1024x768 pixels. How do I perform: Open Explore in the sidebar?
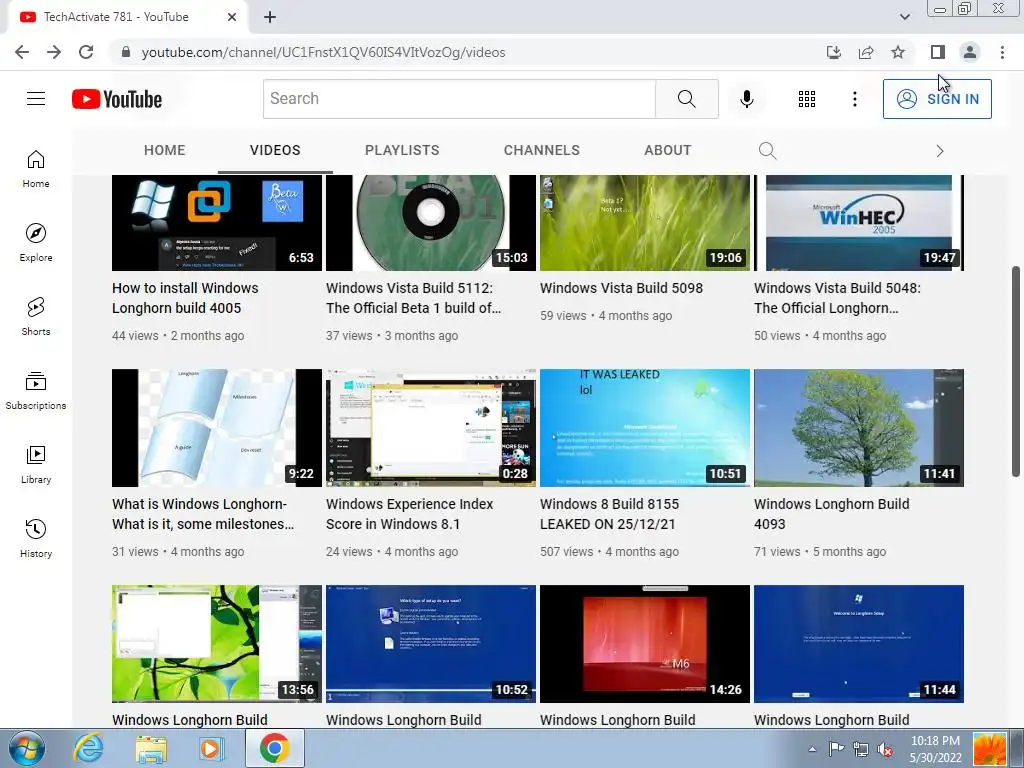(36, 243)
